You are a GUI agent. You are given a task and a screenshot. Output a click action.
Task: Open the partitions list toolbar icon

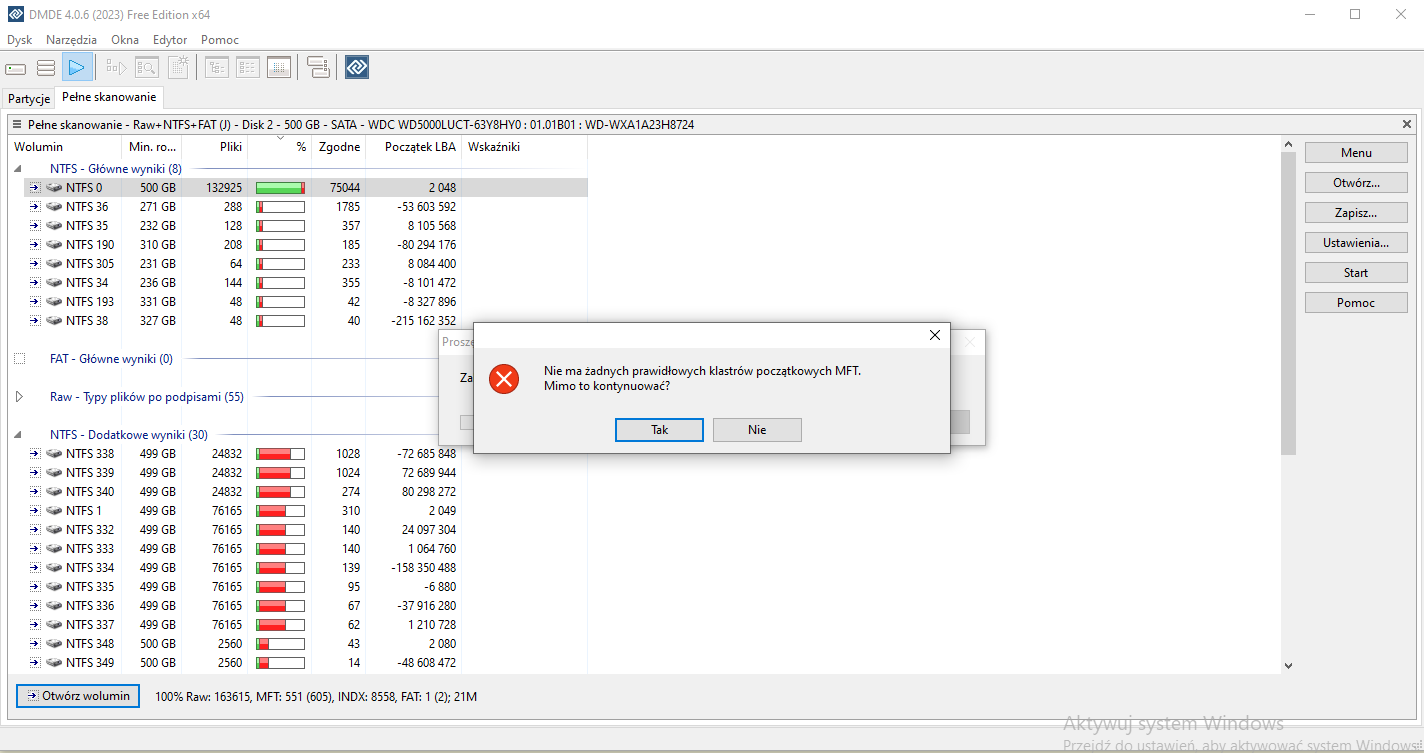point(46,68)
